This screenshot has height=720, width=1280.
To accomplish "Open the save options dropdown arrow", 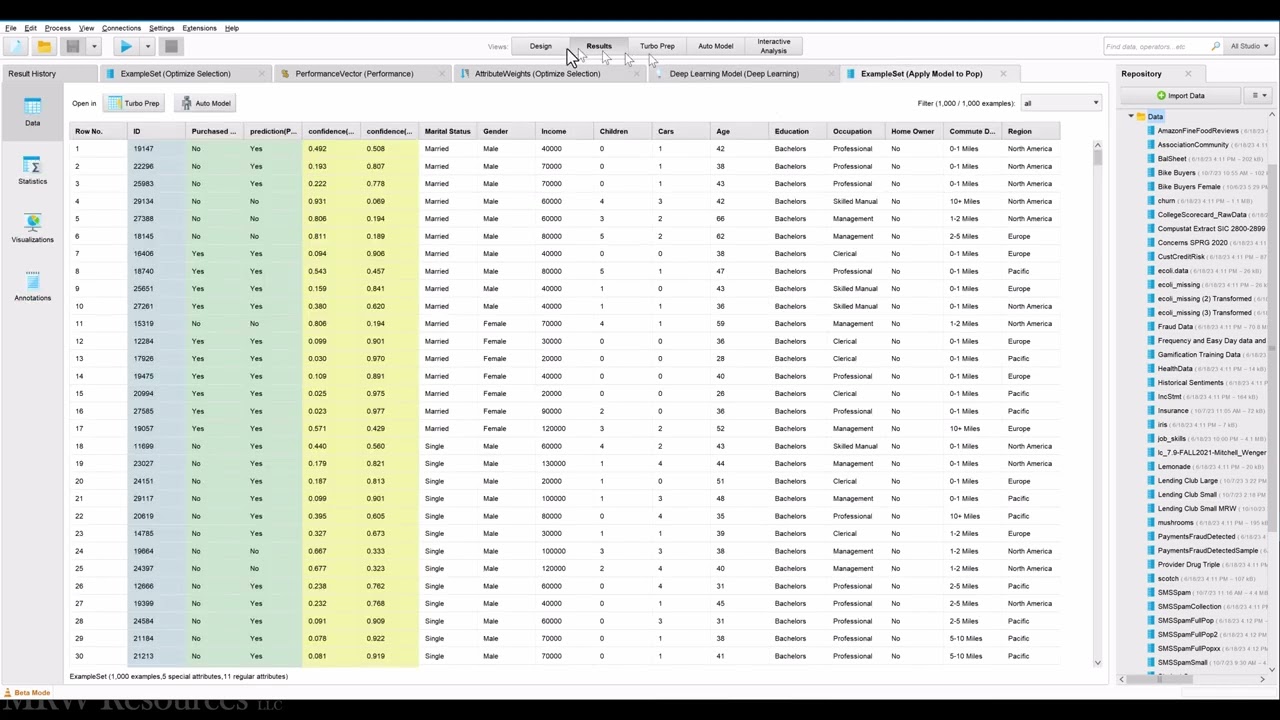I will pos(93,46).
